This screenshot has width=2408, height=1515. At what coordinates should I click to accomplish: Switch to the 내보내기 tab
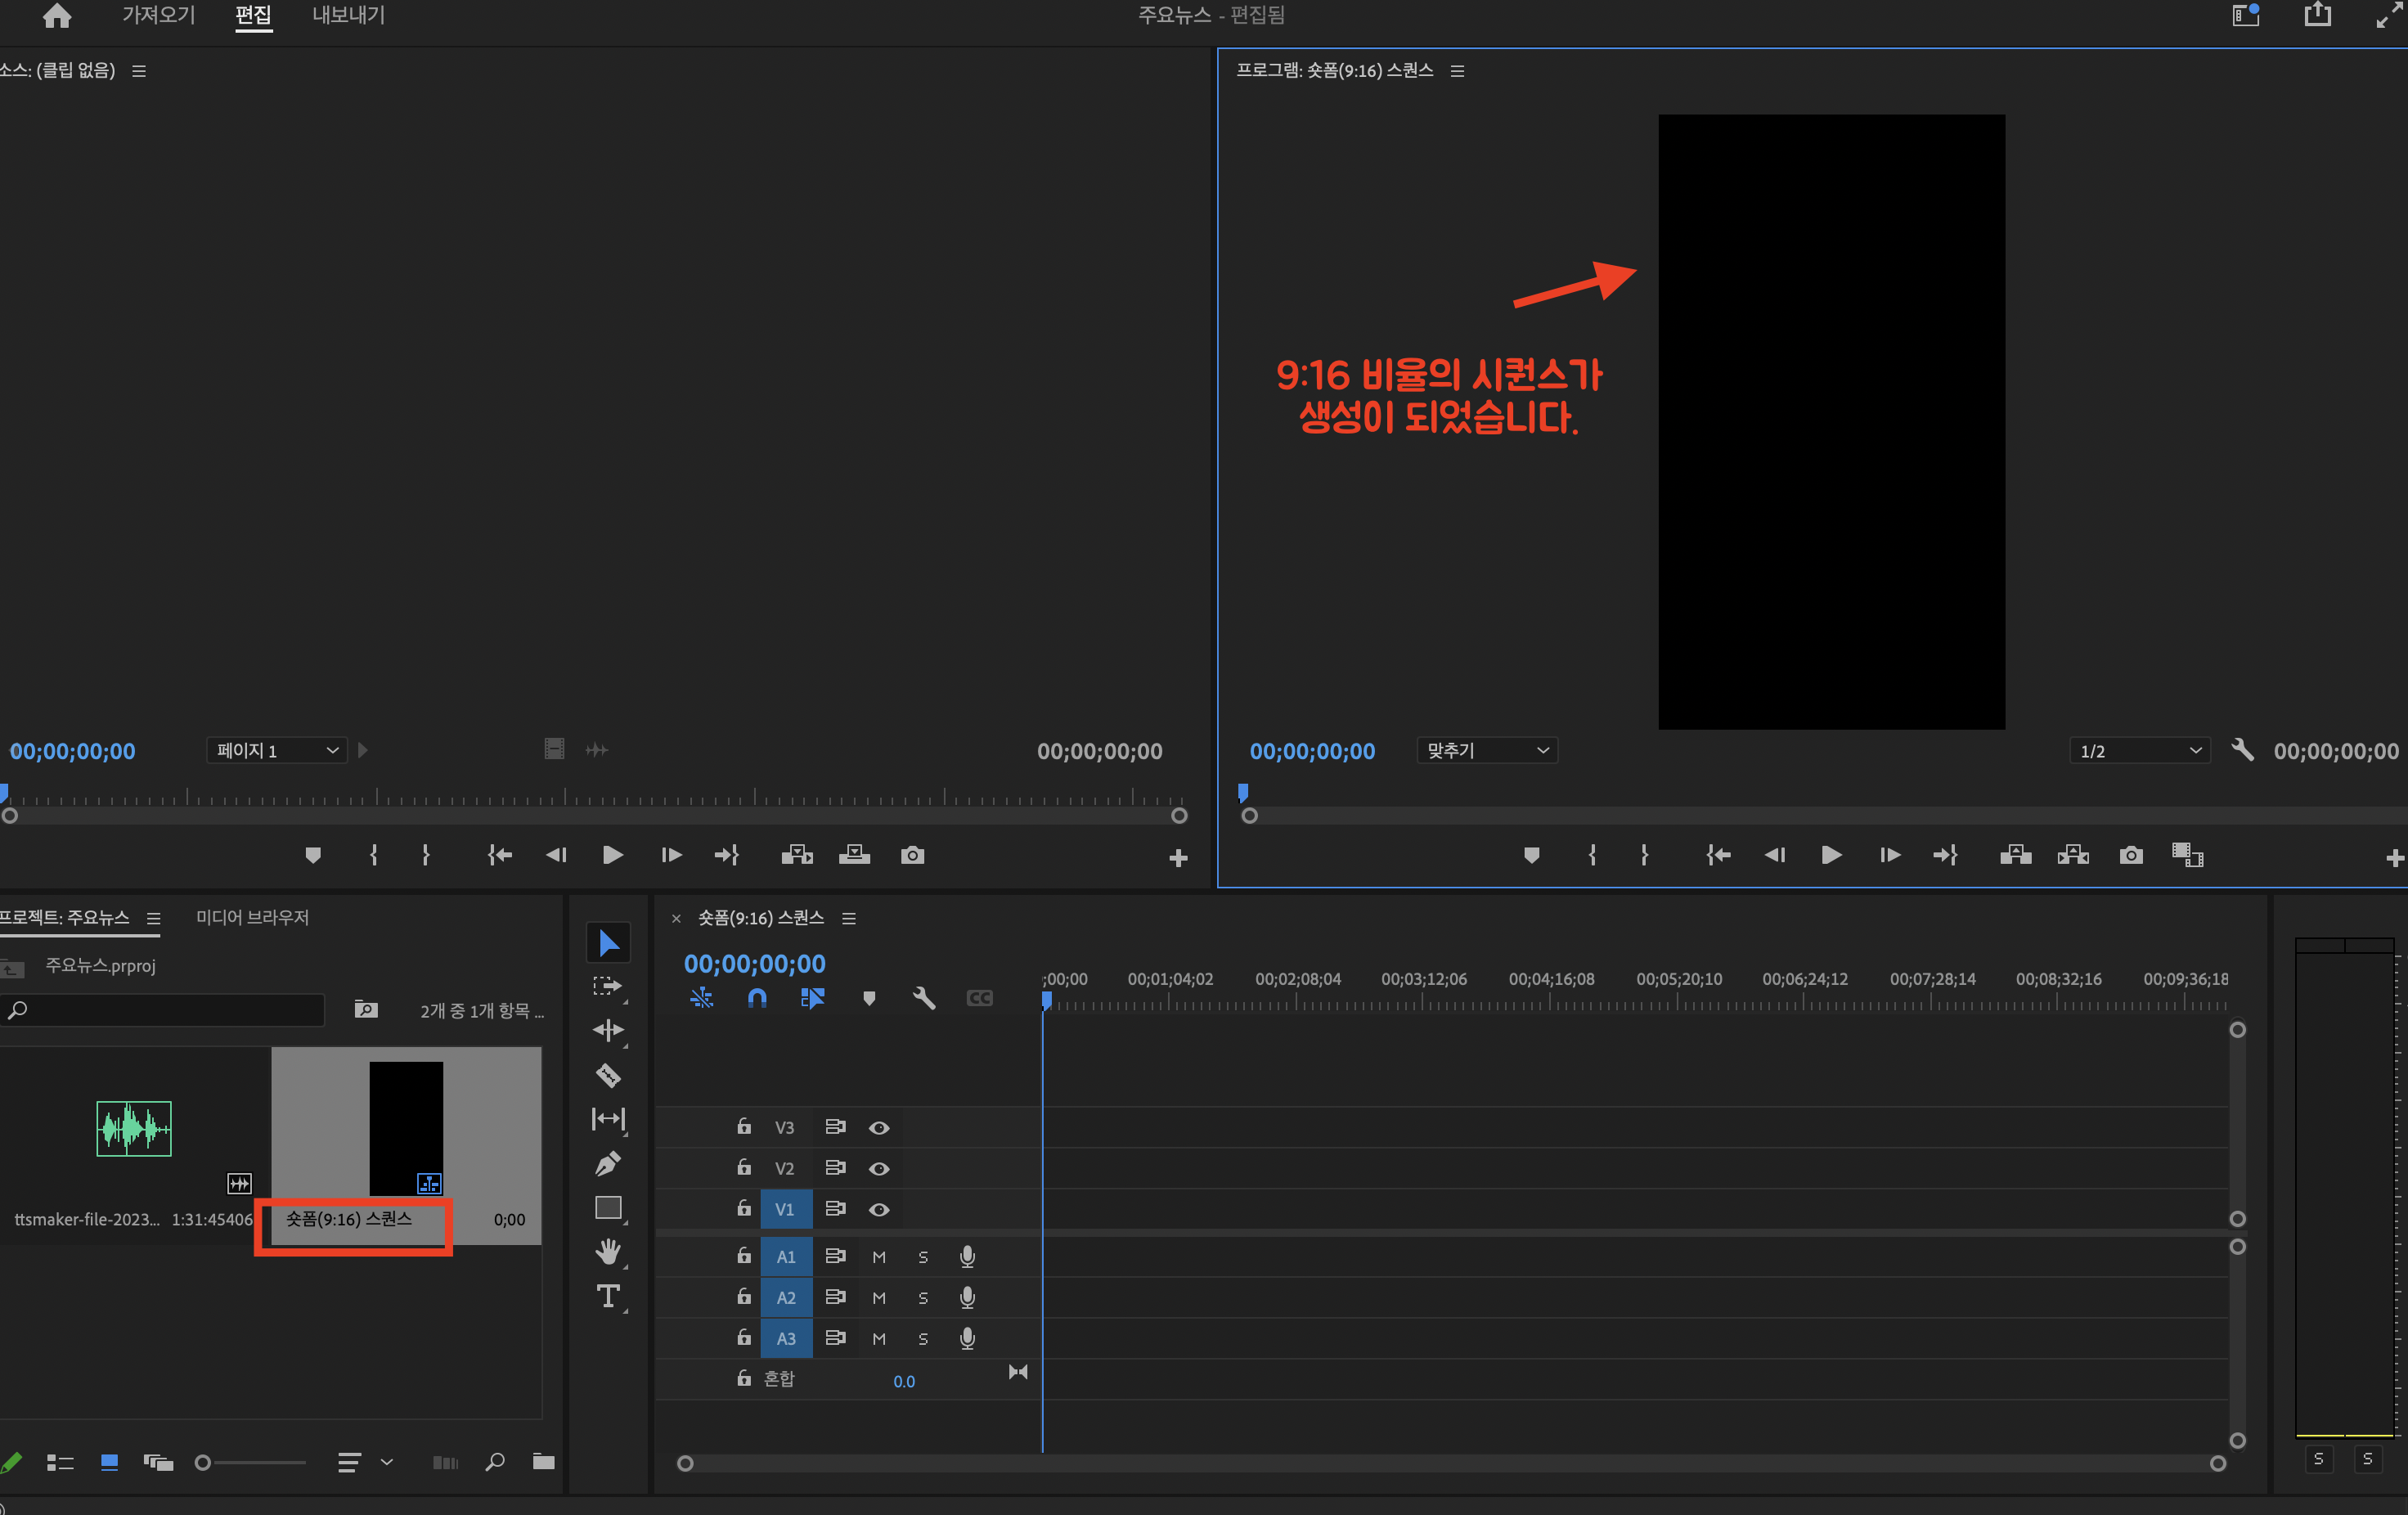click(348, 15)
